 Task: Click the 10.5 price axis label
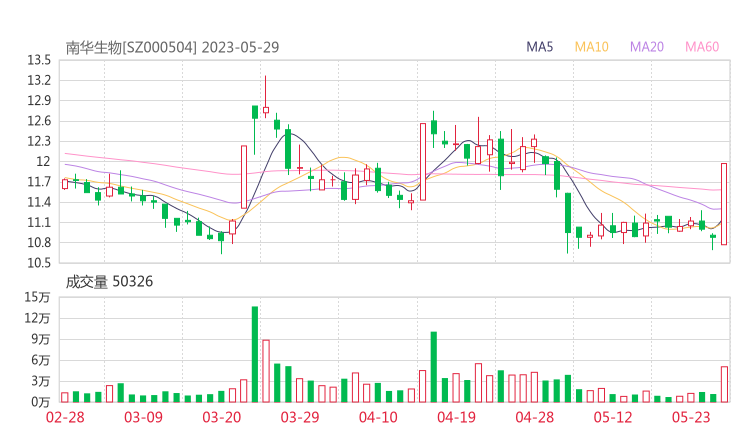(39, 263)
